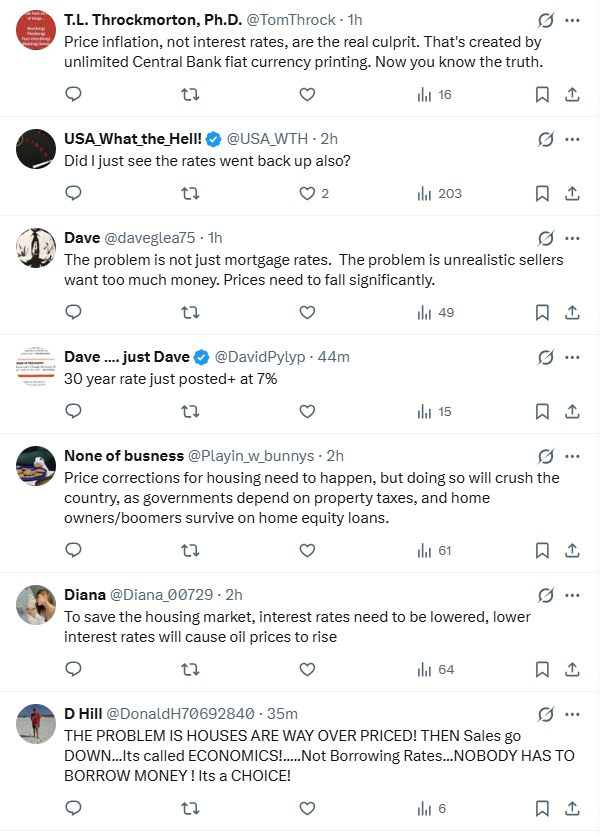Reply to T.L. Throckmorton's tweet

click(x=73, y=94)
